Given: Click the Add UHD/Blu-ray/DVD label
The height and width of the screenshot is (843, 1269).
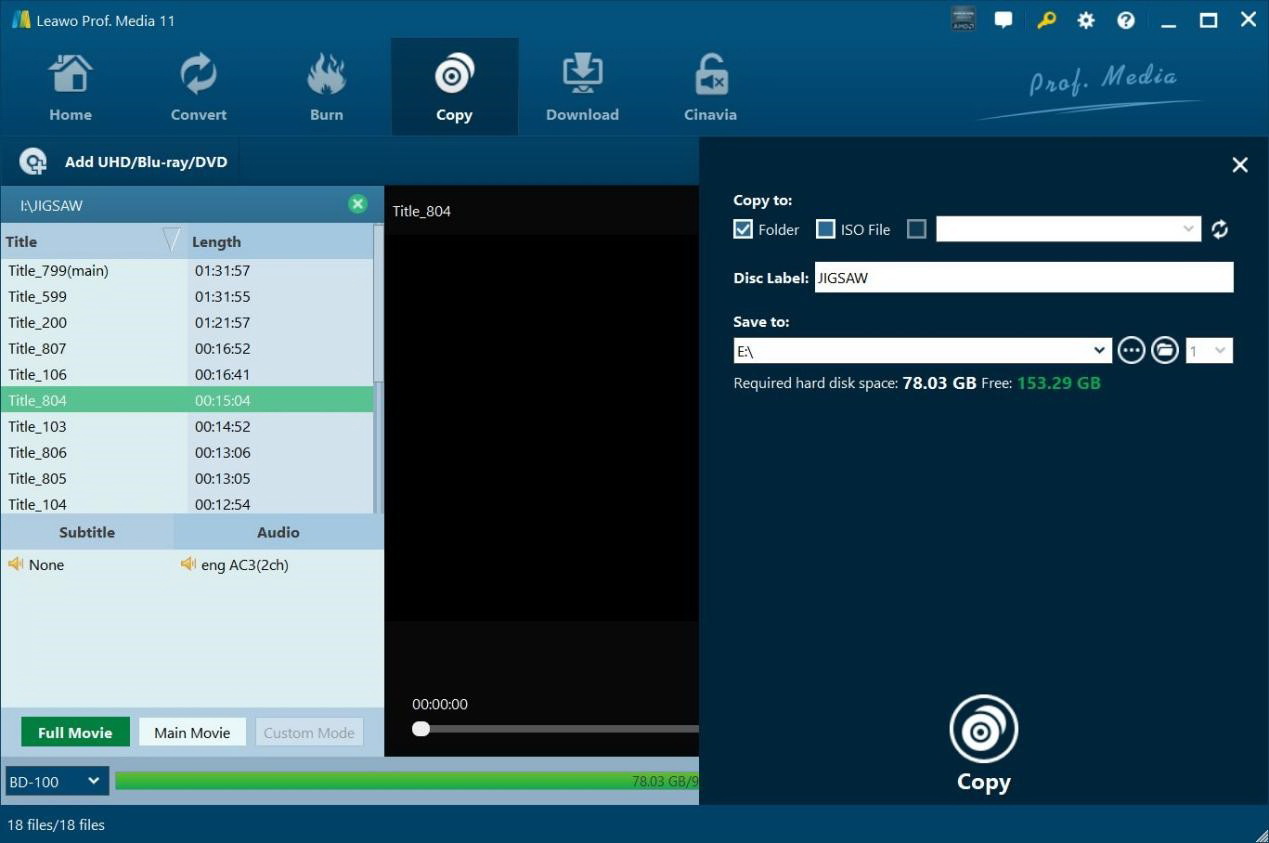Looking at the screenshot, I should 146,162.
